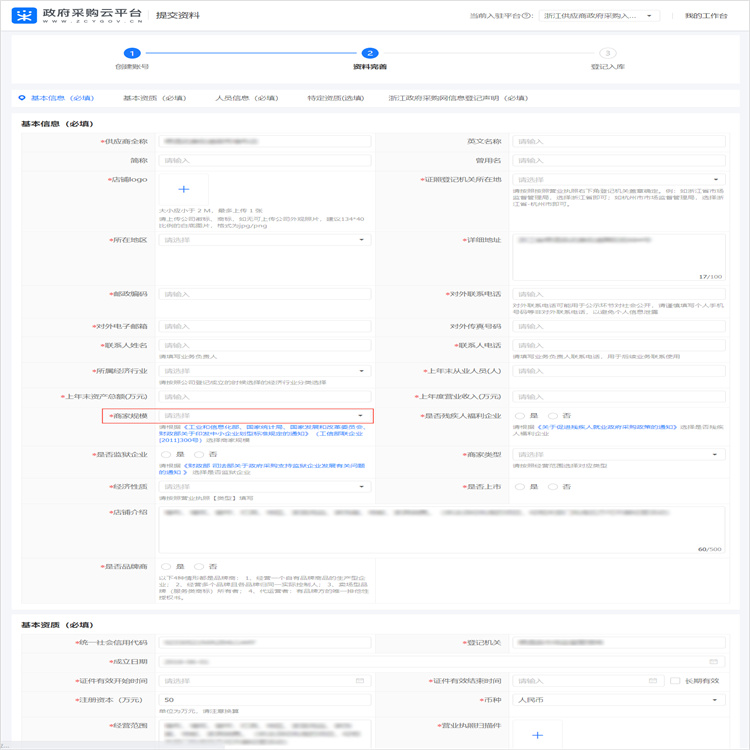
Task: Click plus icon to upload 营业执照扫描件
Action: pyautogui.click(x=537, y=735)
